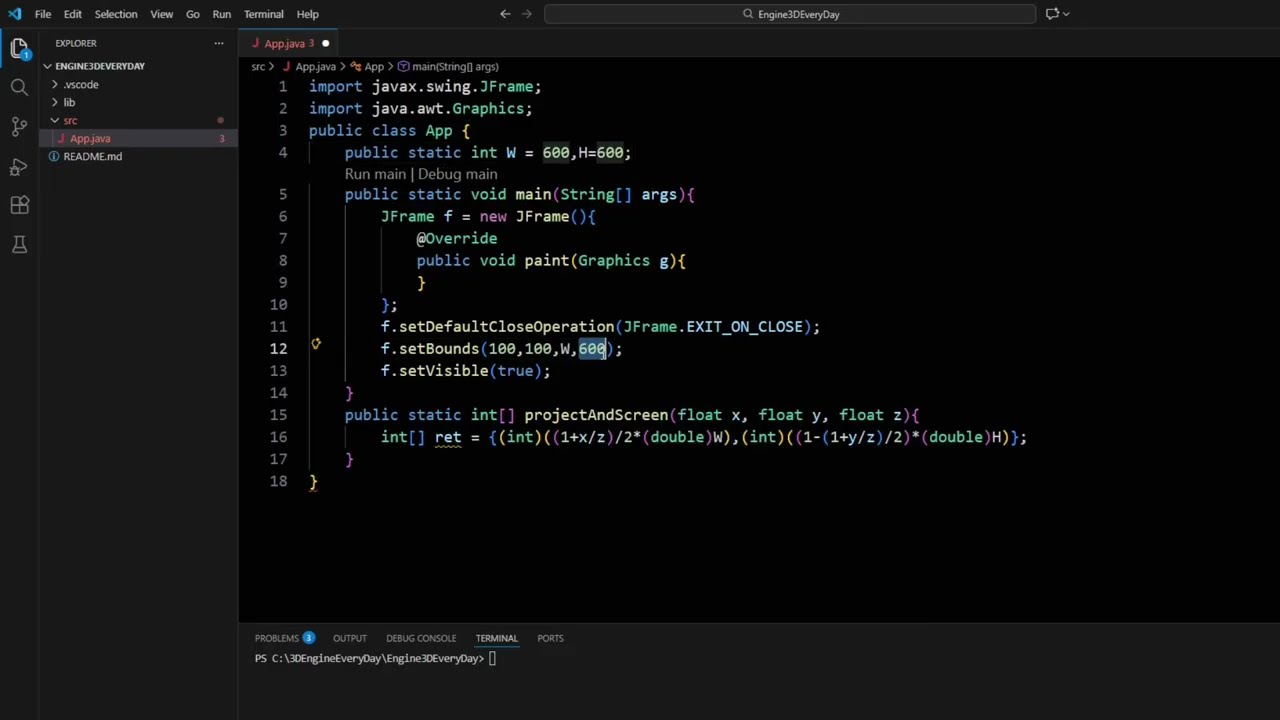Viewport: 1280px width, 720px height.
Task: Click the Engine3DEveryDay search command box
Action: point(790,14)
